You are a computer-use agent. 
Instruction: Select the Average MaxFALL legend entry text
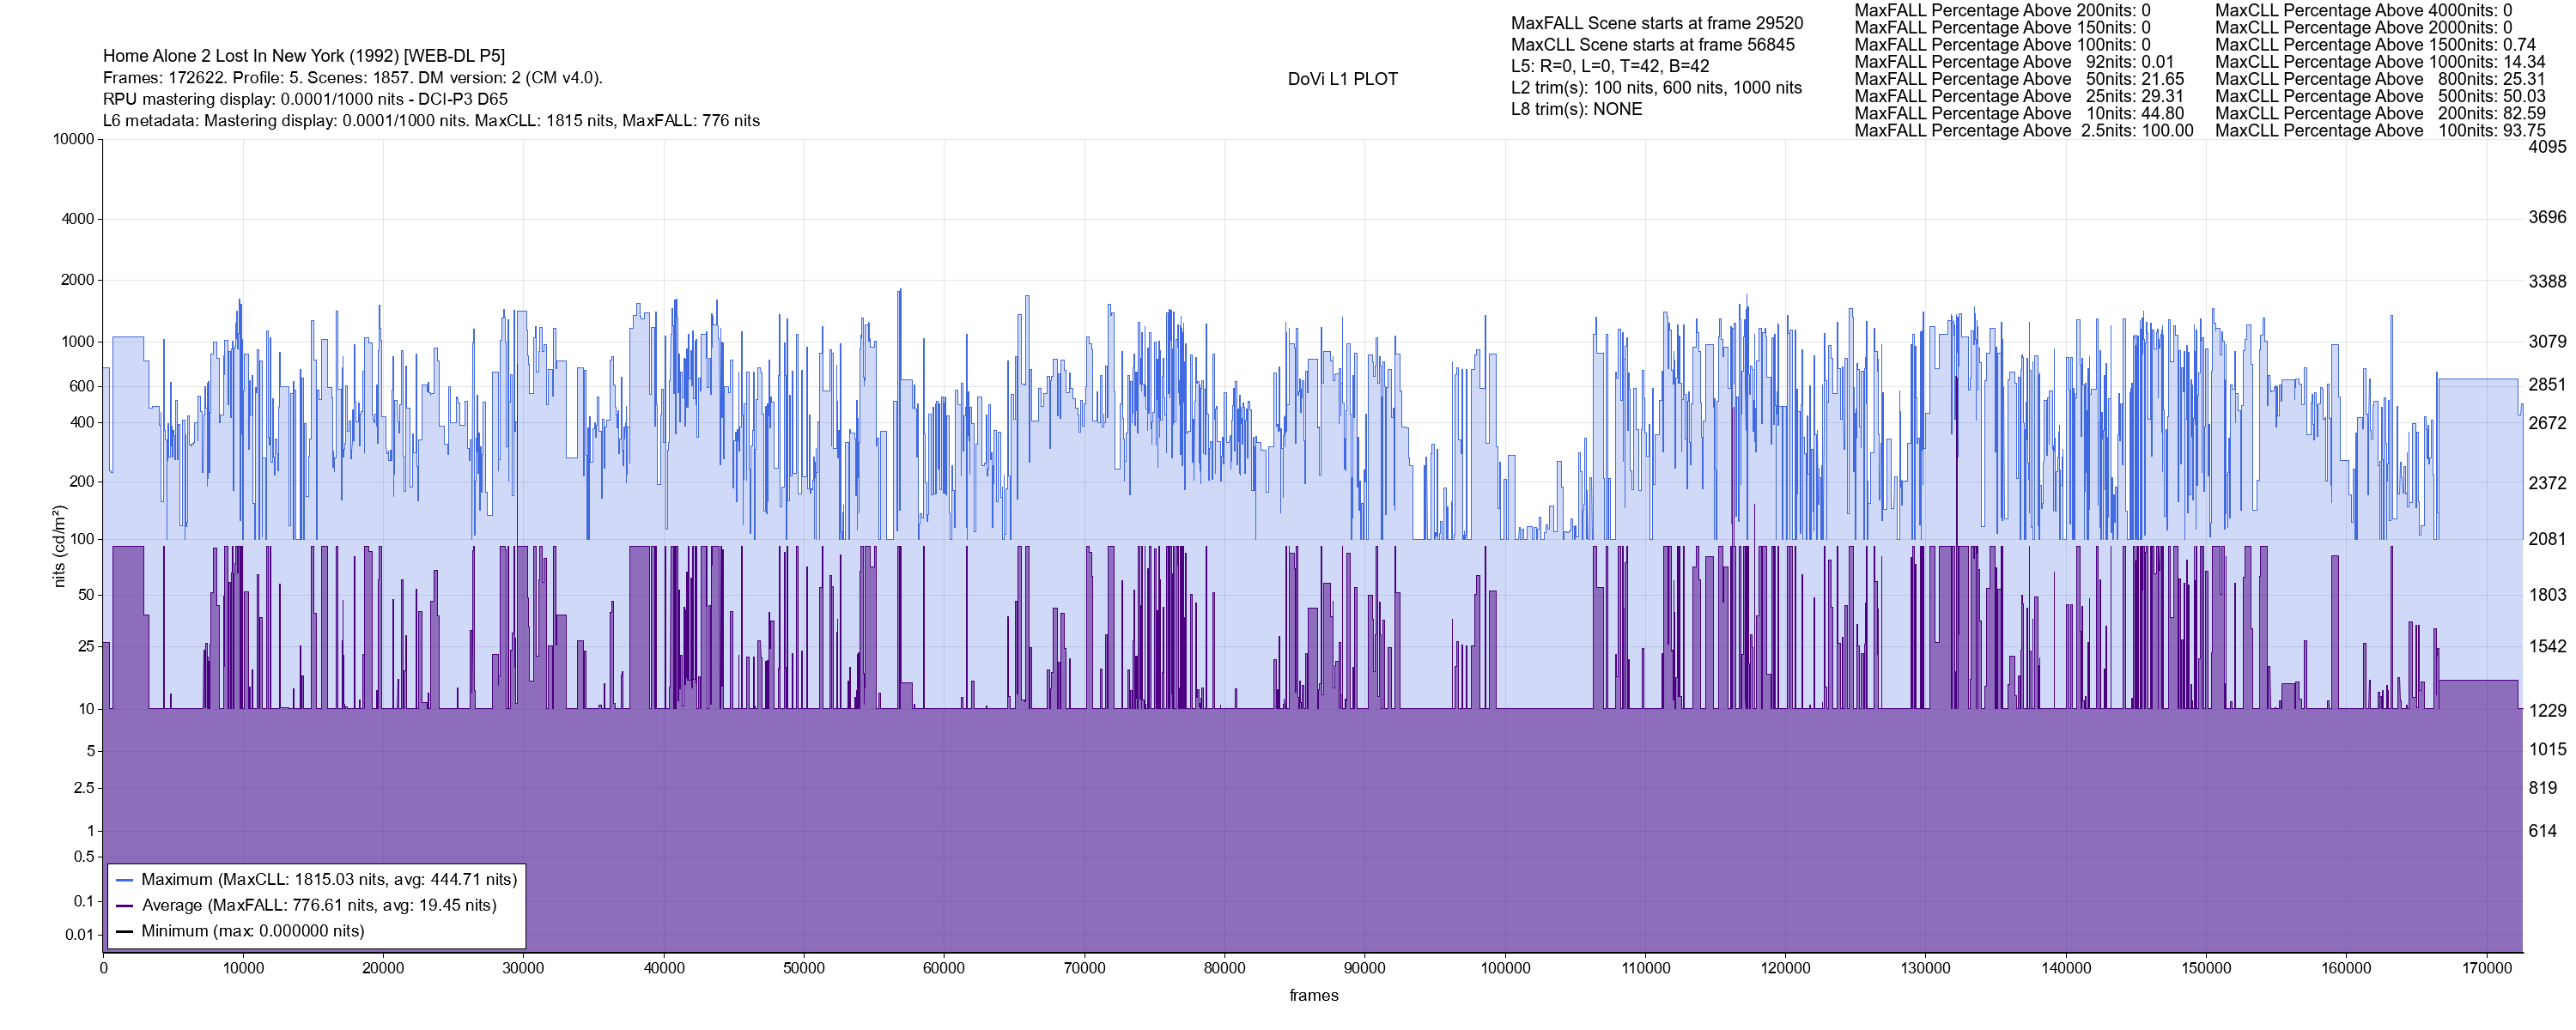click(319, 905)
